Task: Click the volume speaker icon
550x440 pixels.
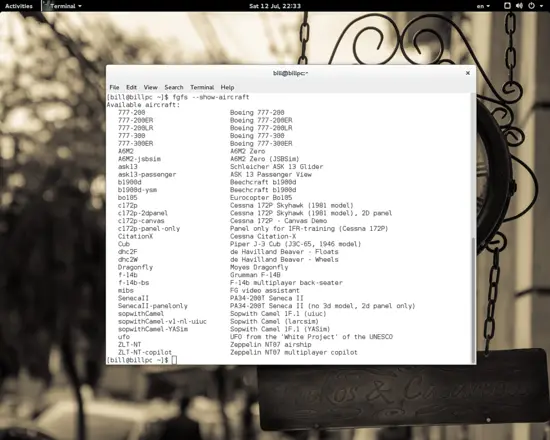Action: coord(519,6)
